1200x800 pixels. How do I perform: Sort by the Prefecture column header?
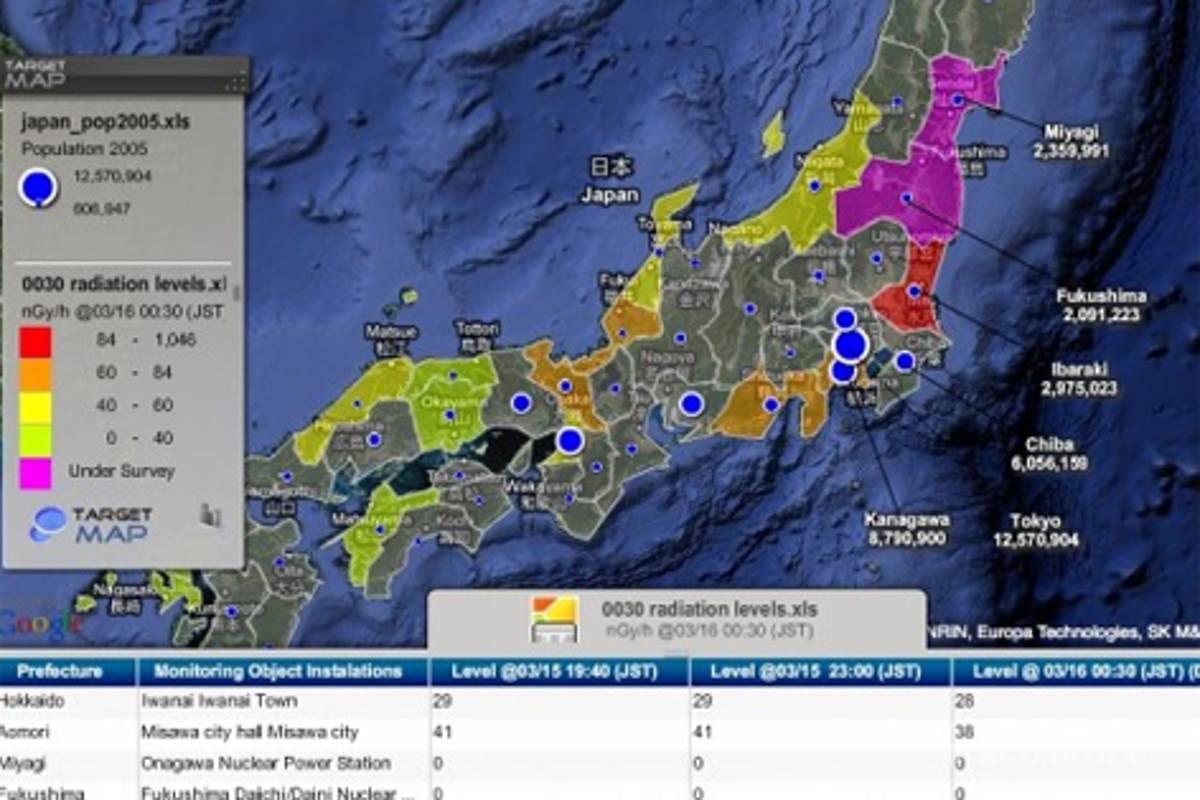(60, 671)
